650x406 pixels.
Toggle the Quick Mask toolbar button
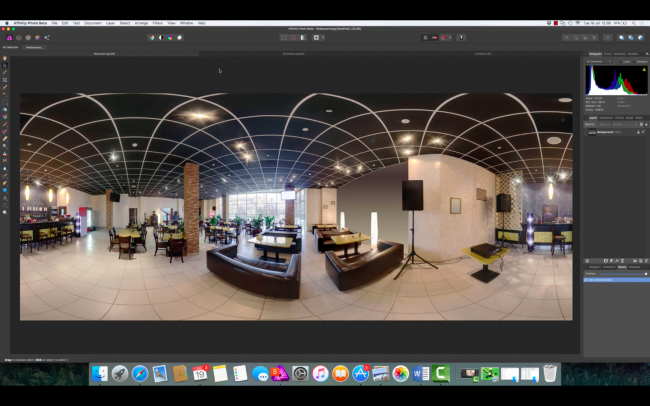tap(316, 38)
